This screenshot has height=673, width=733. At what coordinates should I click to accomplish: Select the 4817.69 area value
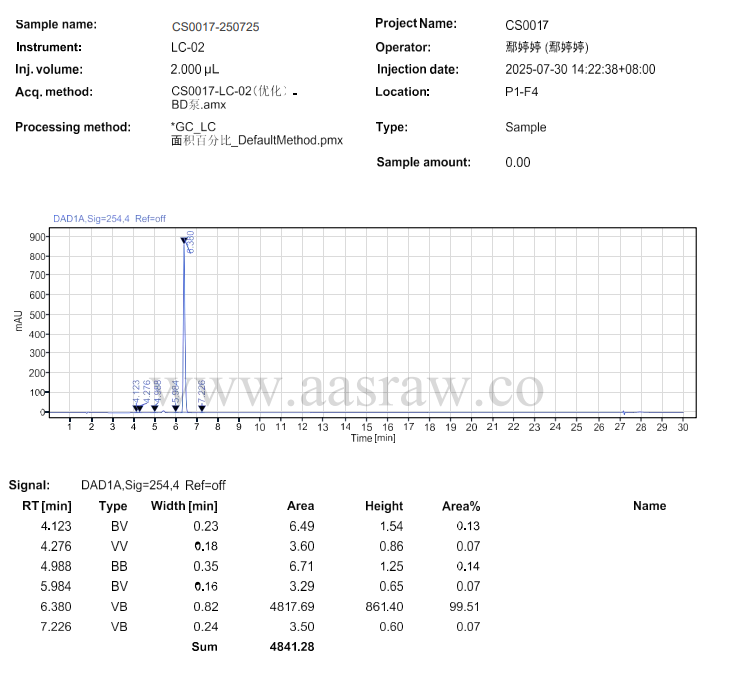point(293,606)
